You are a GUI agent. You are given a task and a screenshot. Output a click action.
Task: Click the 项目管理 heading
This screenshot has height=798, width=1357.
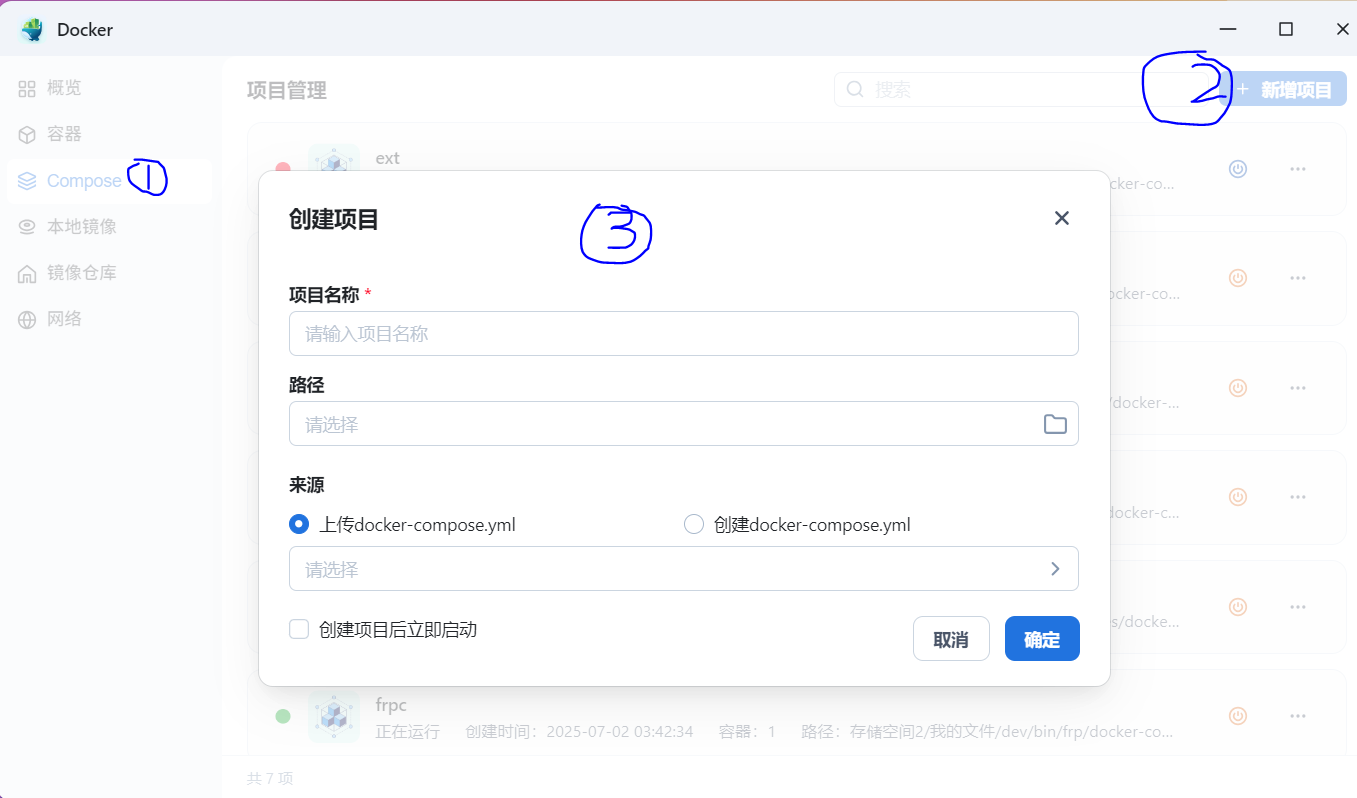coord(287,90)
